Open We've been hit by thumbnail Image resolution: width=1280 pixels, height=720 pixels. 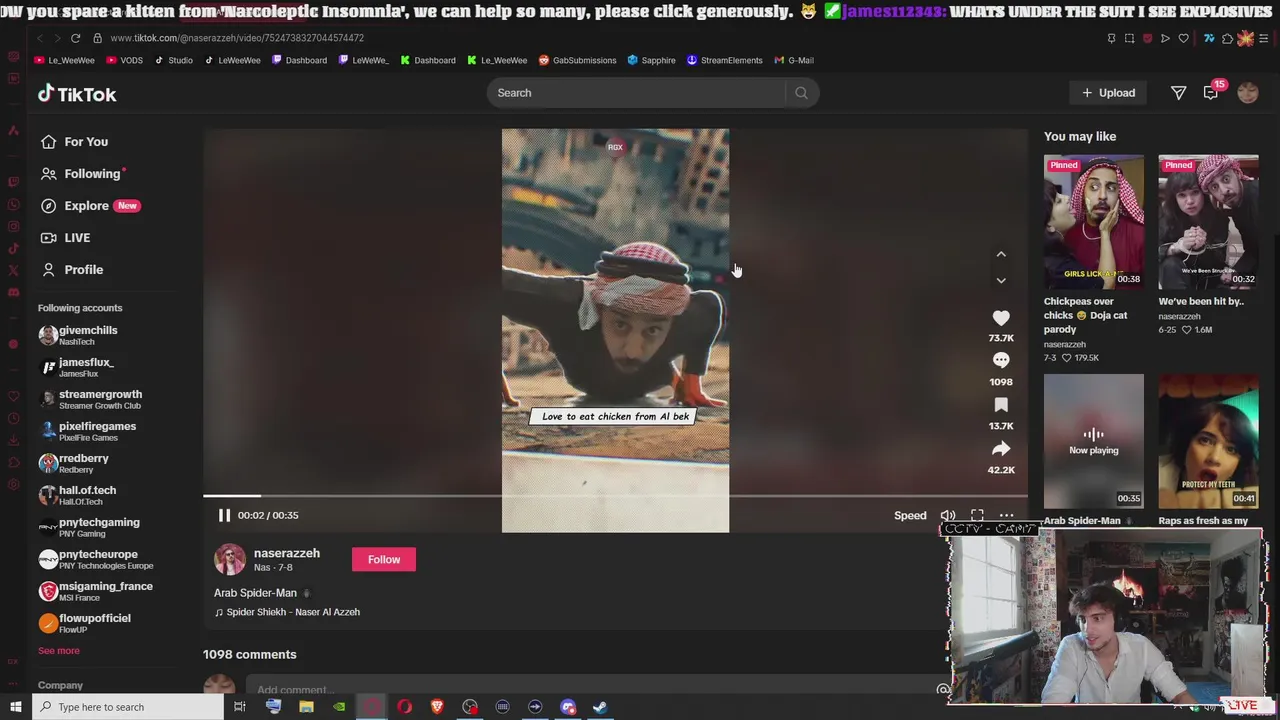pyautogui.click(x=1209, y=222)
